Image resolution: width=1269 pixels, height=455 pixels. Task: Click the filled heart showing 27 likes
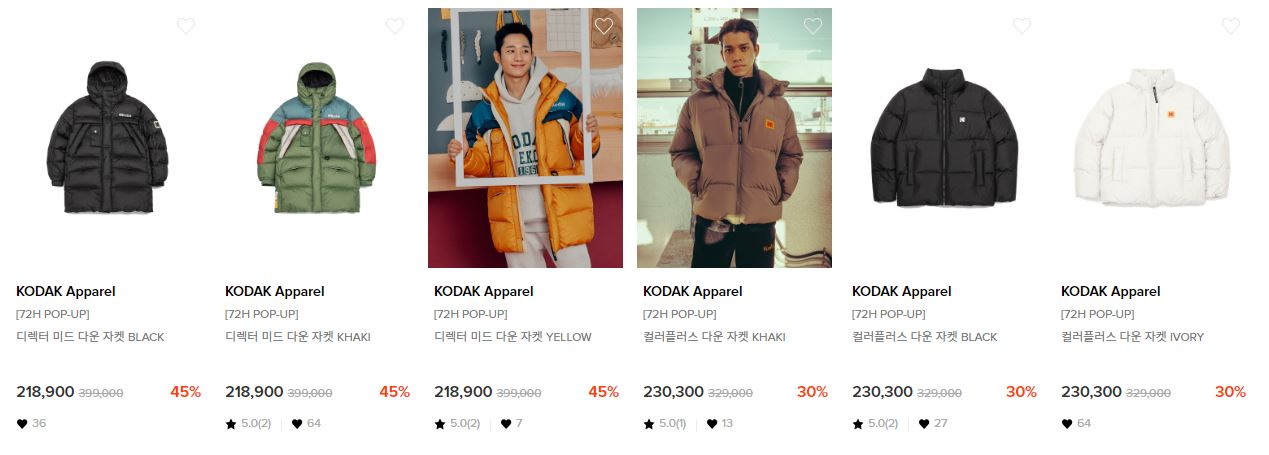924,424
